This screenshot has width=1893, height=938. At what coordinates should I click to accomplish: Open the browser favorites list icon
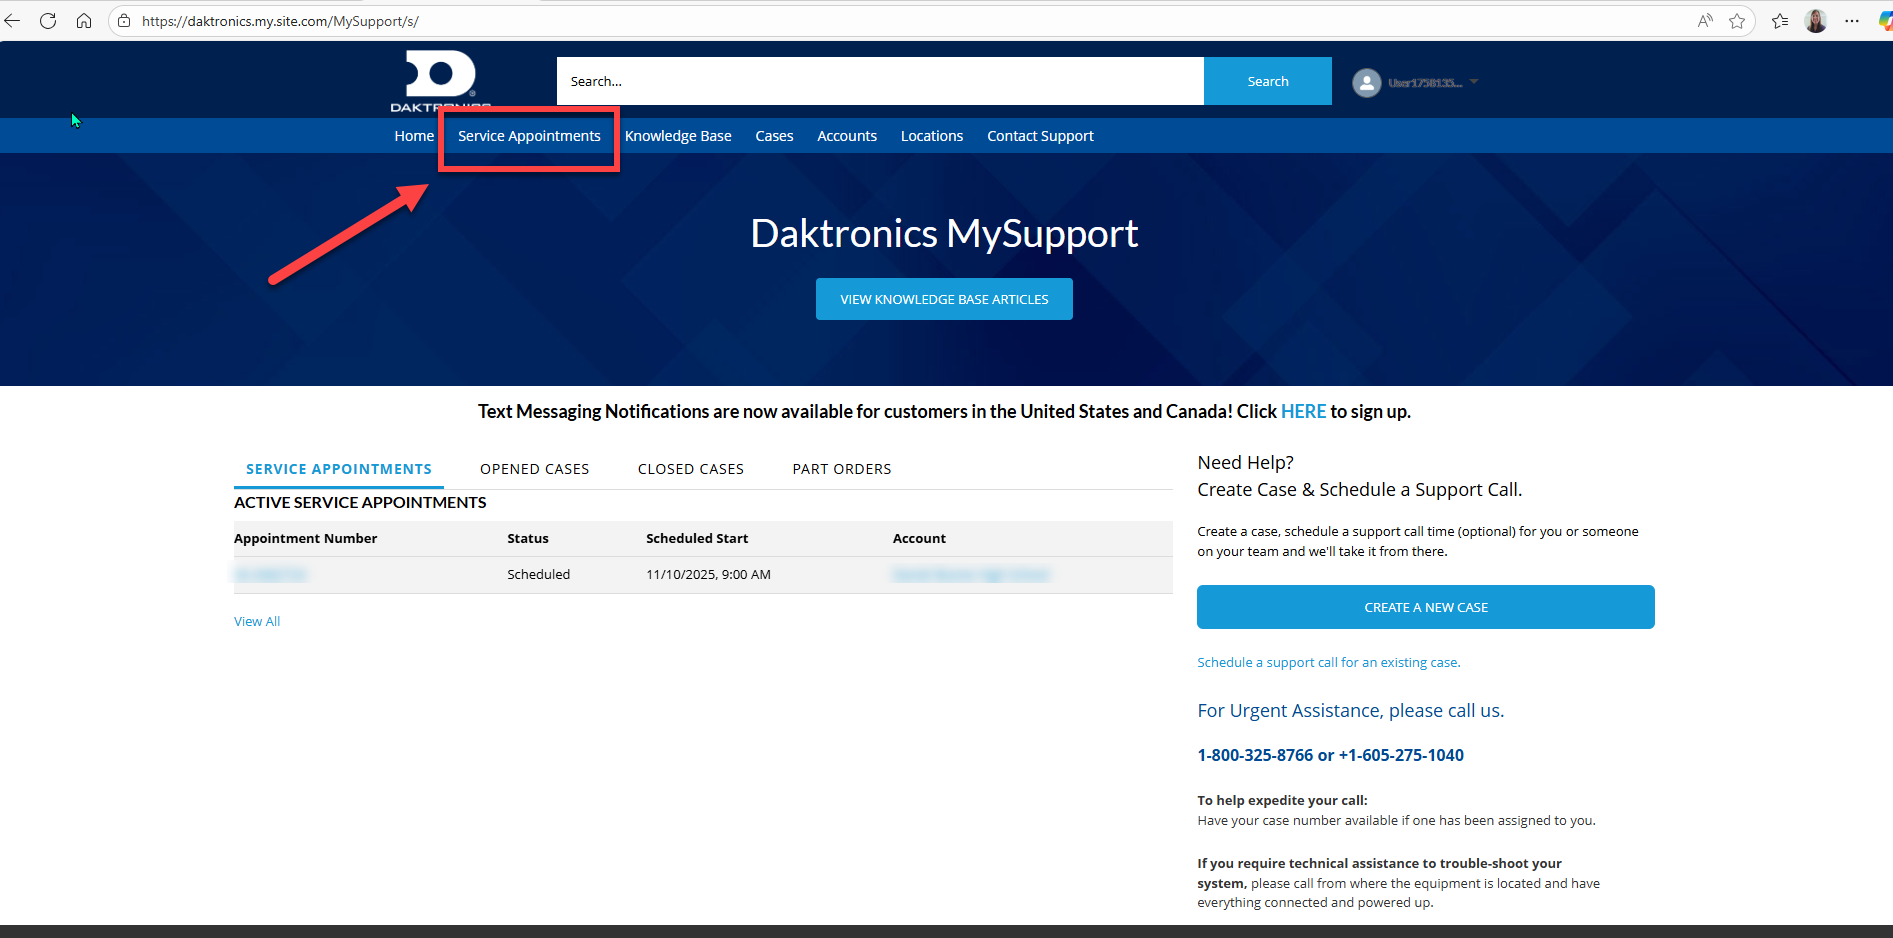pyautogui.click(x=1780, y=21)
